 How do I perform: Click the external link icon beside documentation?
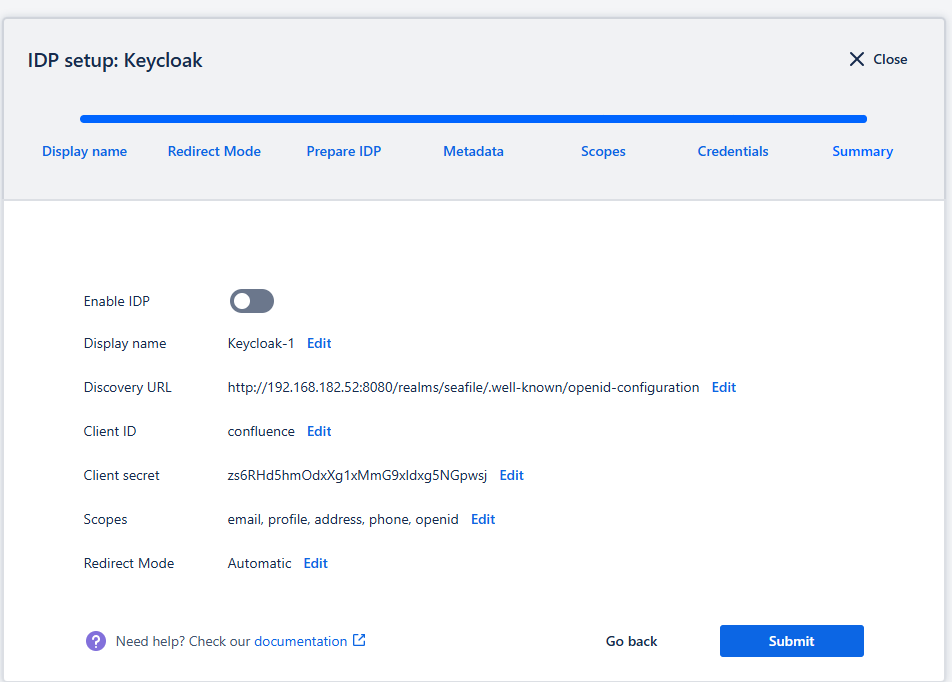(359, 640)
